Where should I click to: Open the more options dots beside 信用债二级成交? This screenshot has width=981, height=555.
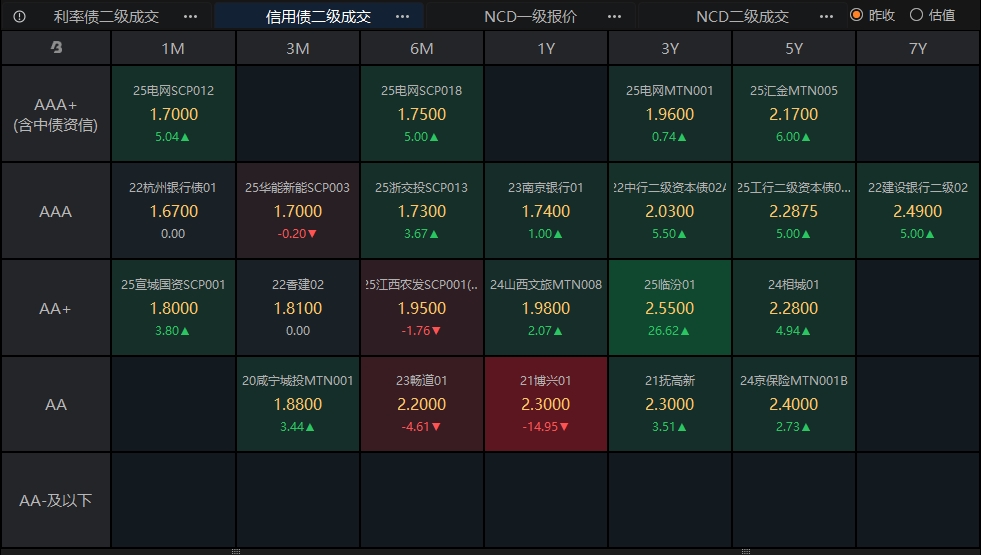[x=402, y=16]
